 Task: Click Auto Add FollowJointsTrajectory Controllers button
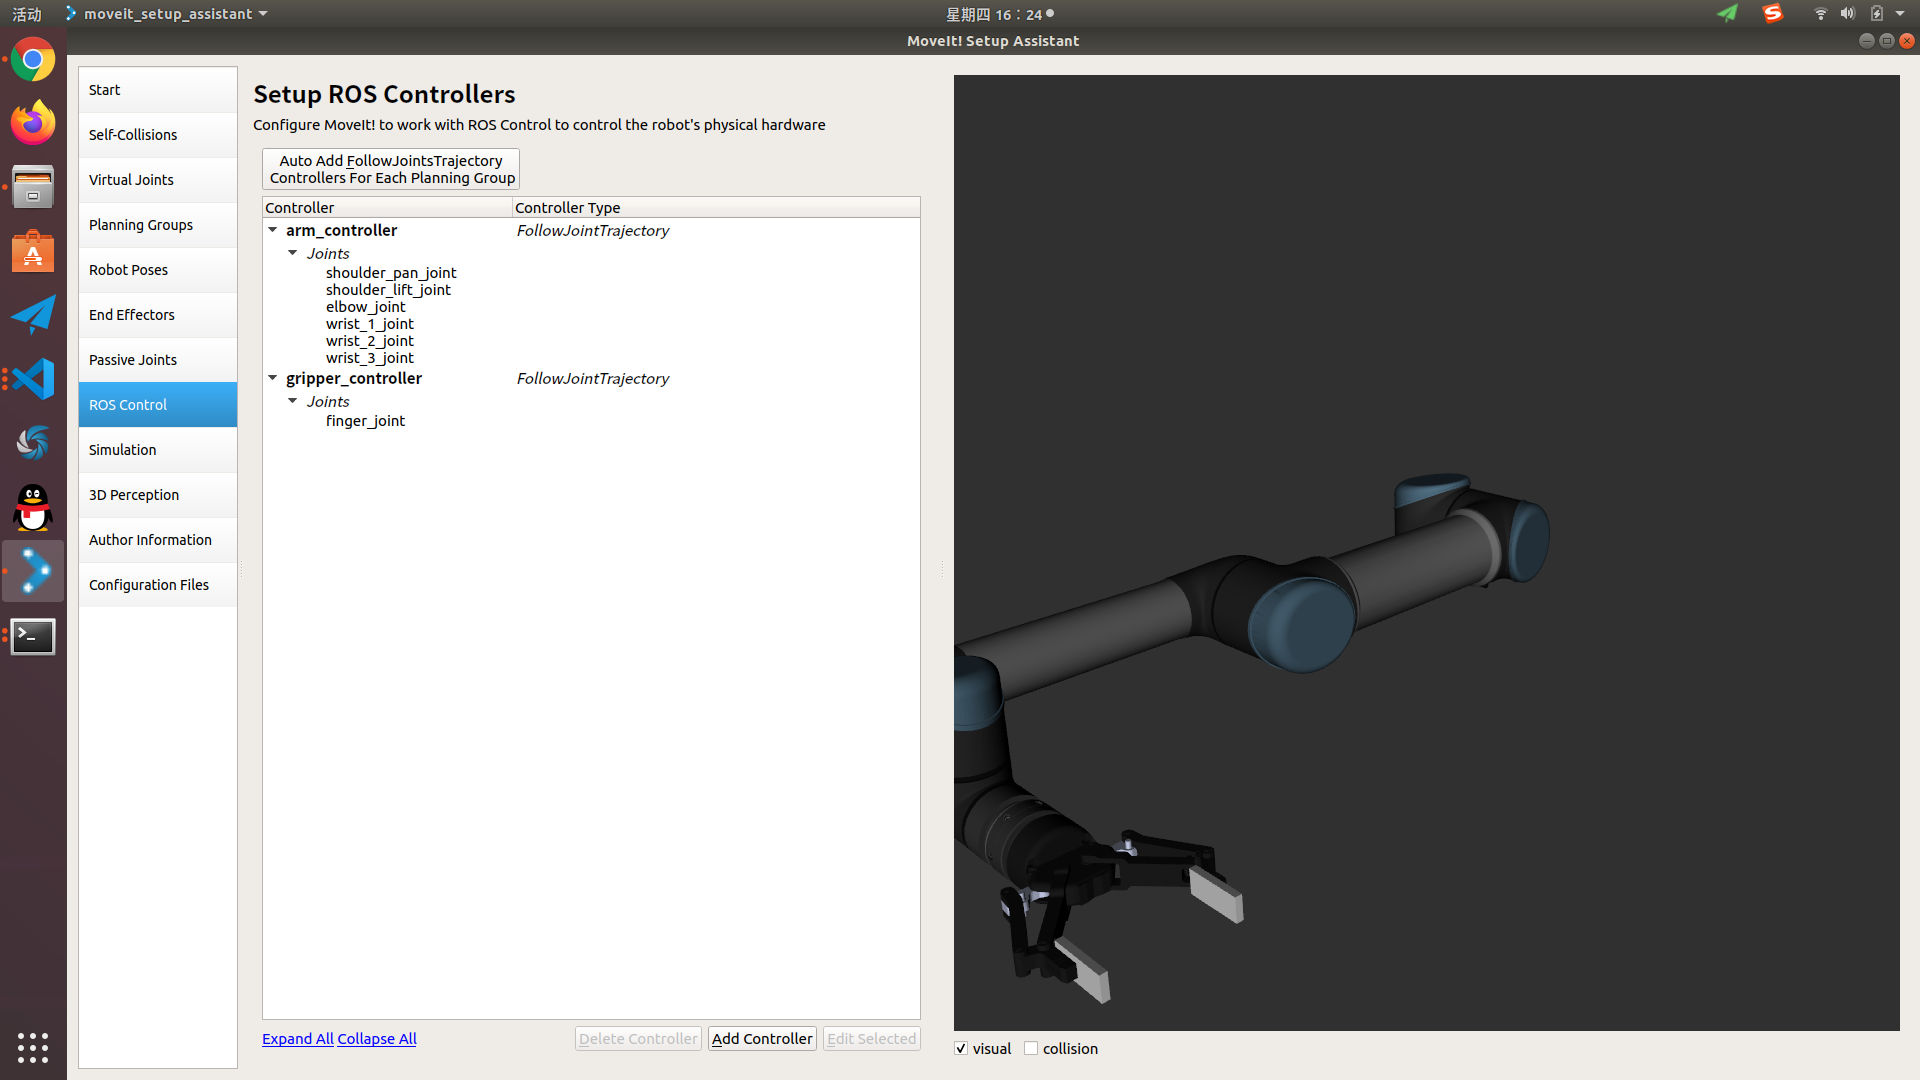point(391,169)
